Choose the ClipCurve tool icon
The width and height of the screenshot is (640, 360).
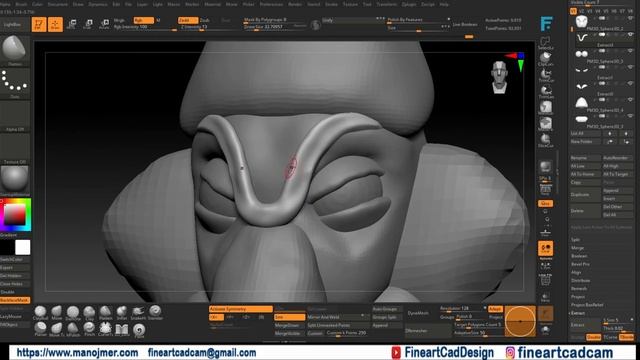[545, 59]
